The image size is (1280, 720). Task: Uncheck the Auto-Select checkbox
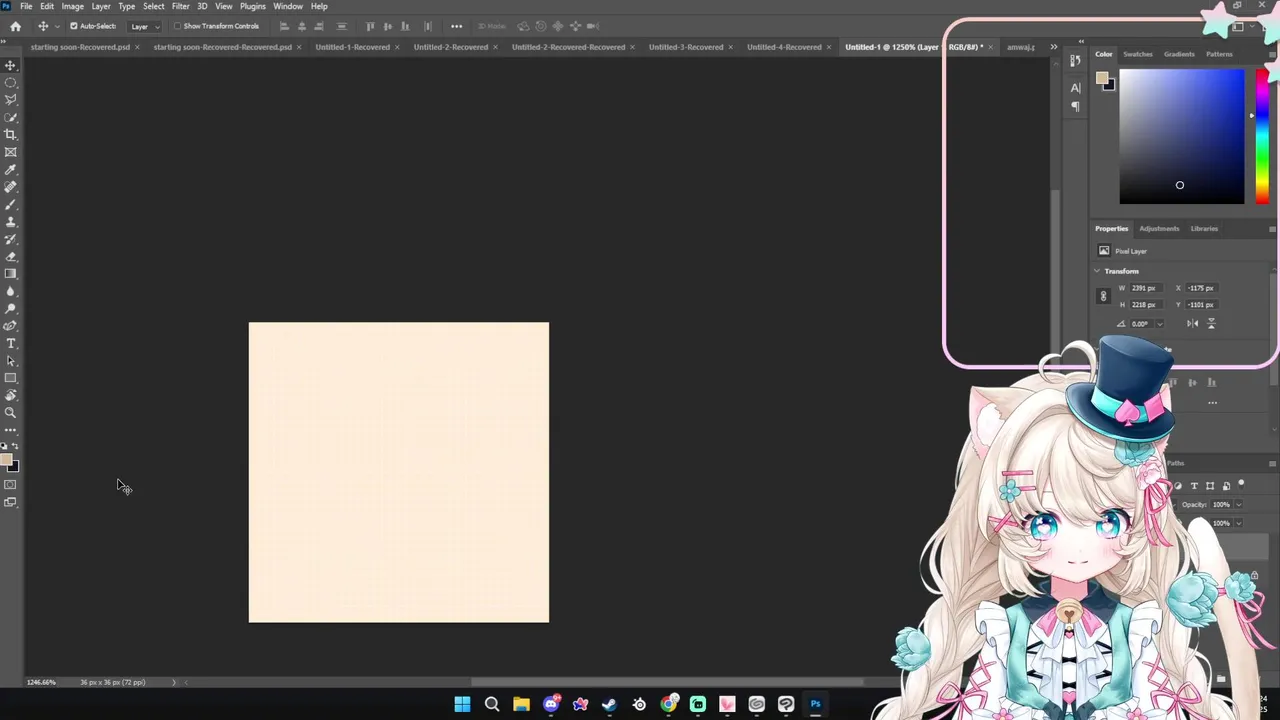coord(74,26)
